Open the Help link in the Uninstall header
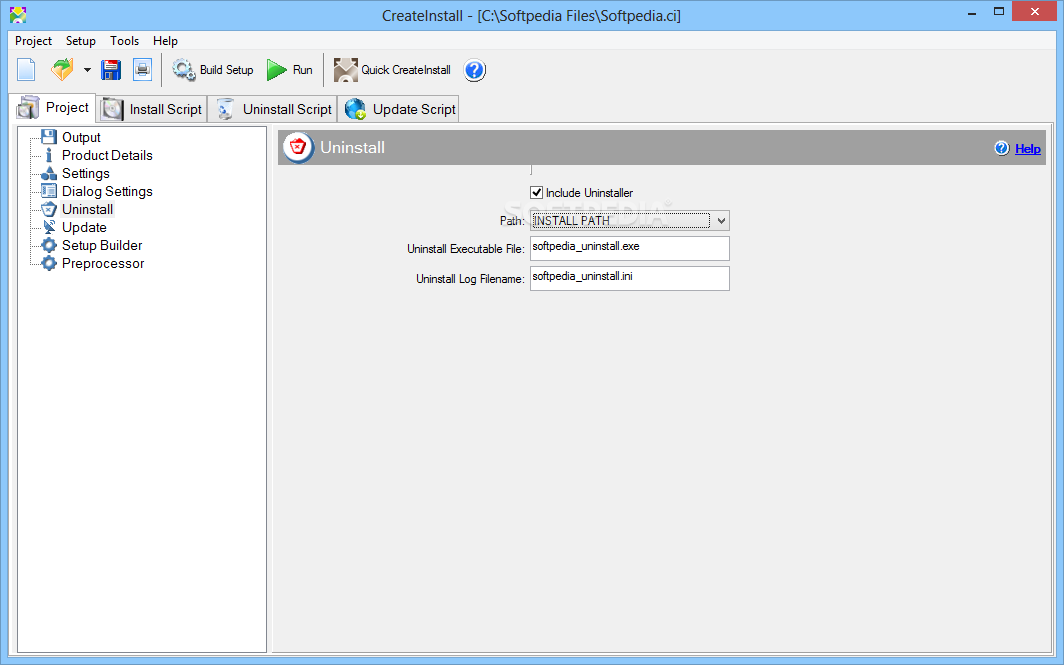Screen dimensions: 1064x665 (x=1027, y=149)
